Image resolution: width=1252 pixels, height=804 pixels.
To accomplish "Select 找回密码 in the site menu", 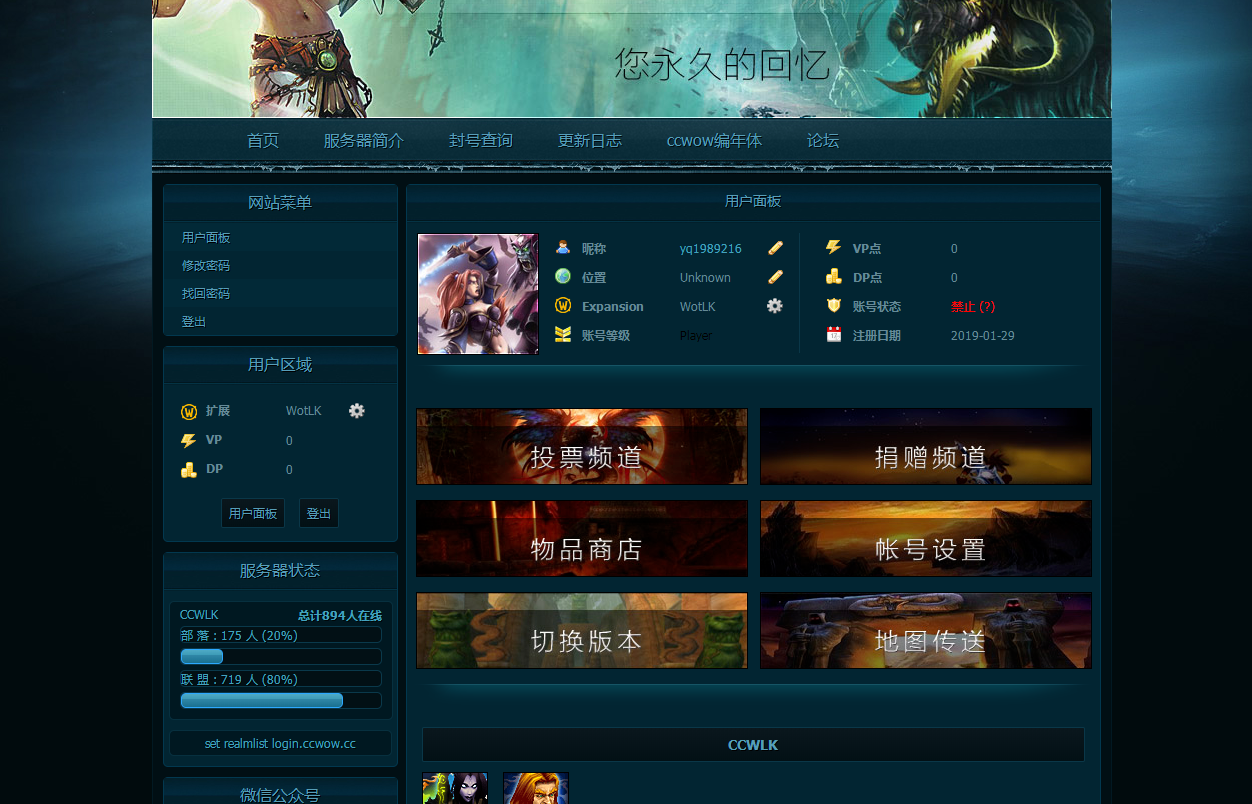I will [206, 294].
